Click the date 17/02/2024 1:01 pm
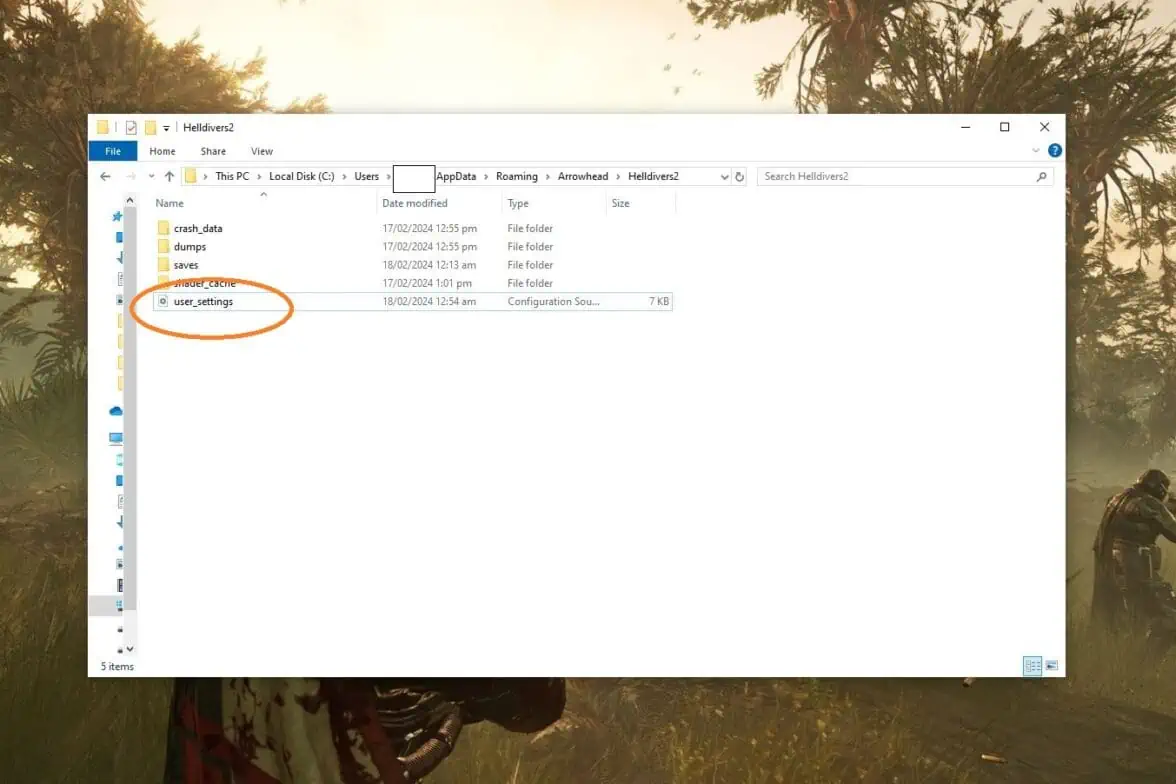The image size is (1176, 784). 427,283
